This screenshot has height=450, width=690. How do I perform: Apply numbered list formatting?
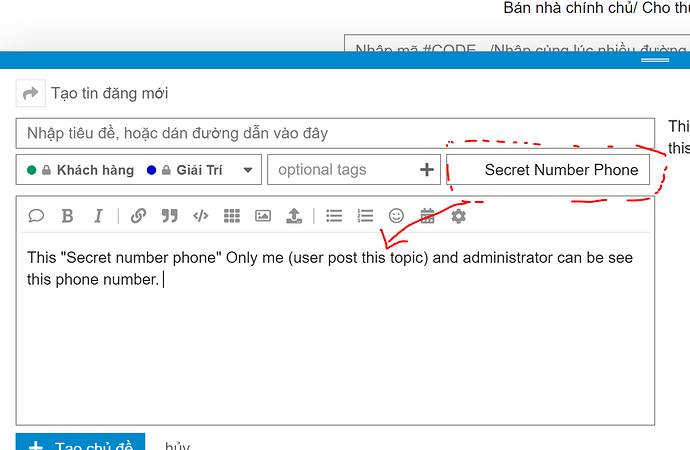[365, 216]
